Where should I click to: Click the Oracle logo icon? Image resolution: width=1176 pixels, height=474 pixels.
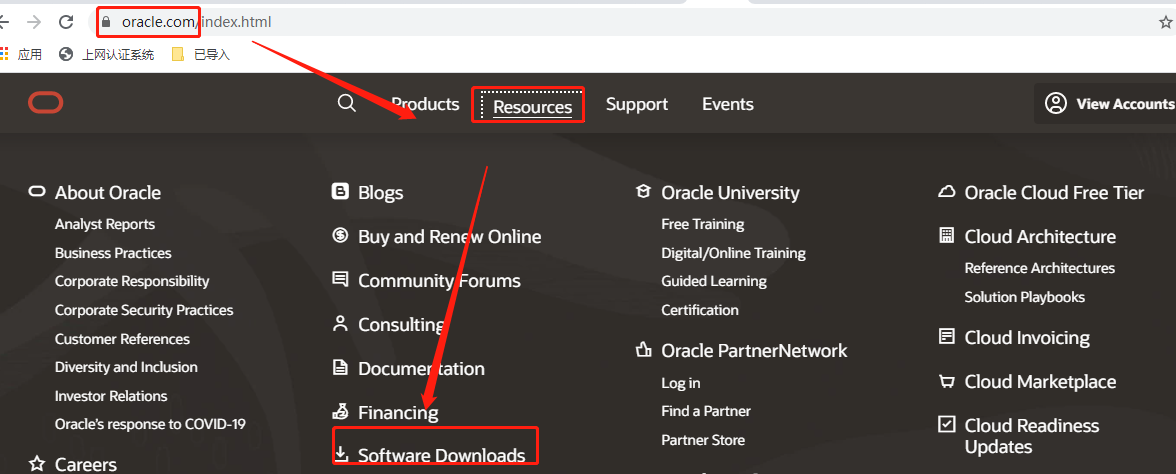pyautogui.click(x=46, y=104)
